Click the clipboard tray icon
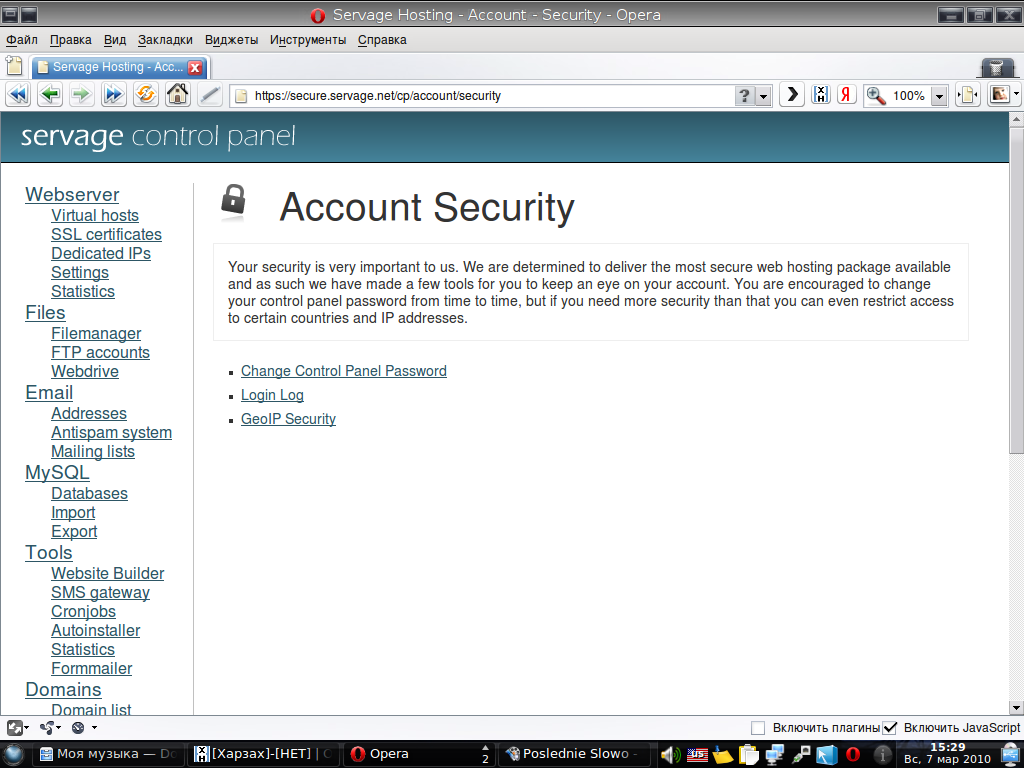The height and width of the screenshot is (768, 1024). click(x=749, y=755)
